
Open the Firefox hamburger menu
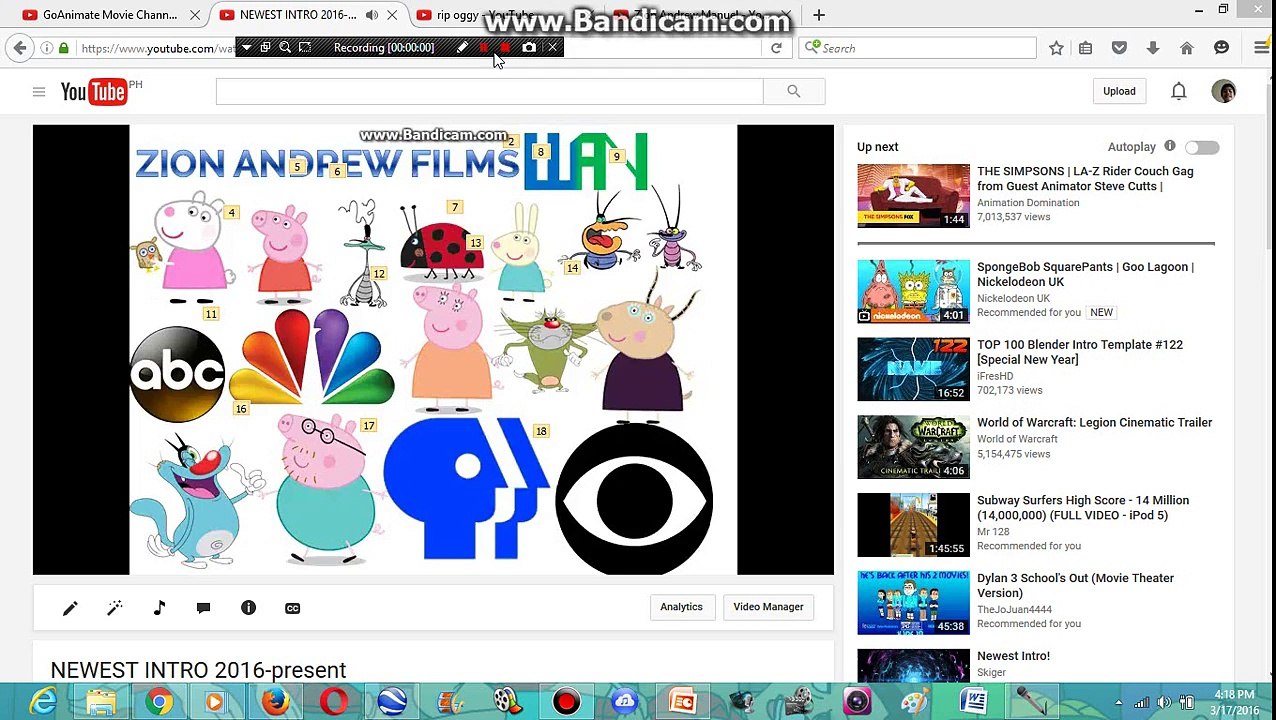pyautogui.click(x=1262, y=48)
